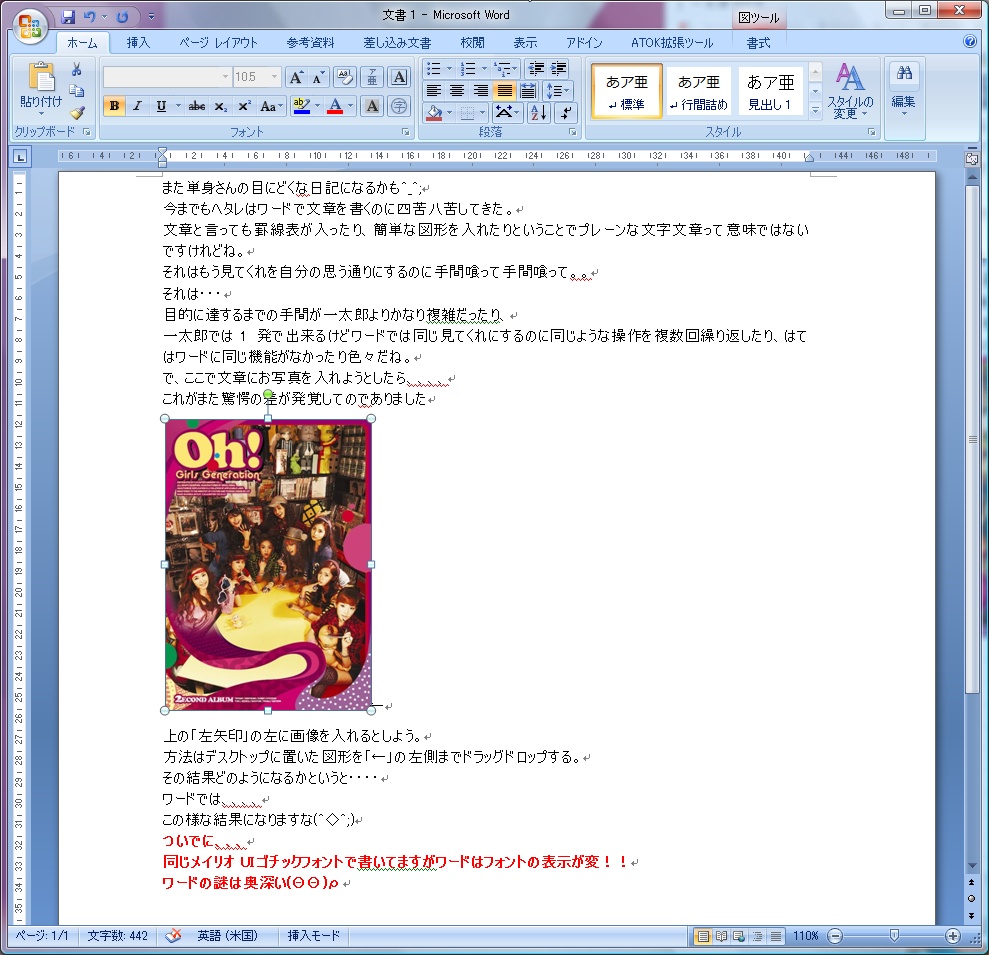The image size is (989, 955).
Task: Click the phonetic guide (ruby) icon
Action: pos(372,78)
